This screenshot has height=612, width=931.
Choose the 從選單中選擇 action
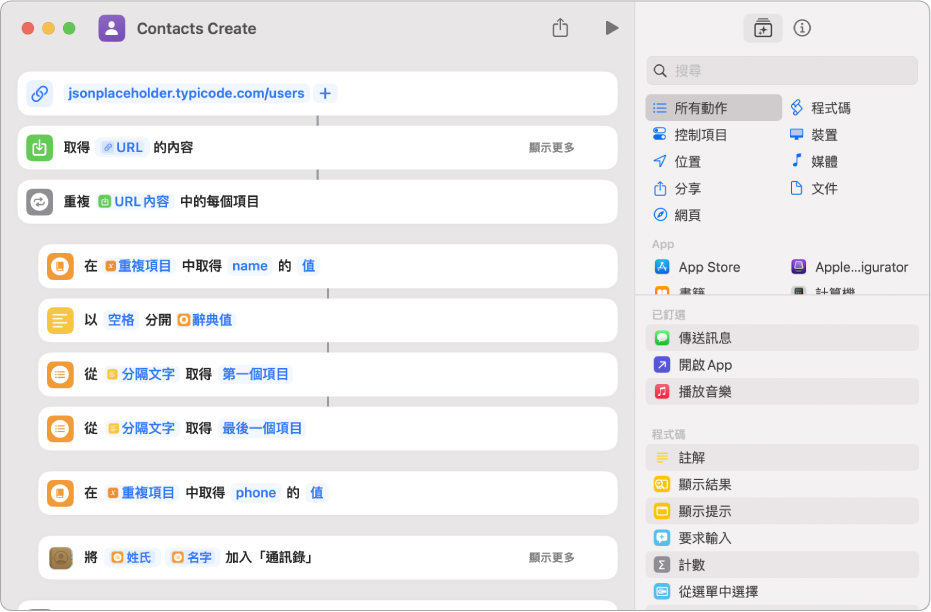click(782, 591)
